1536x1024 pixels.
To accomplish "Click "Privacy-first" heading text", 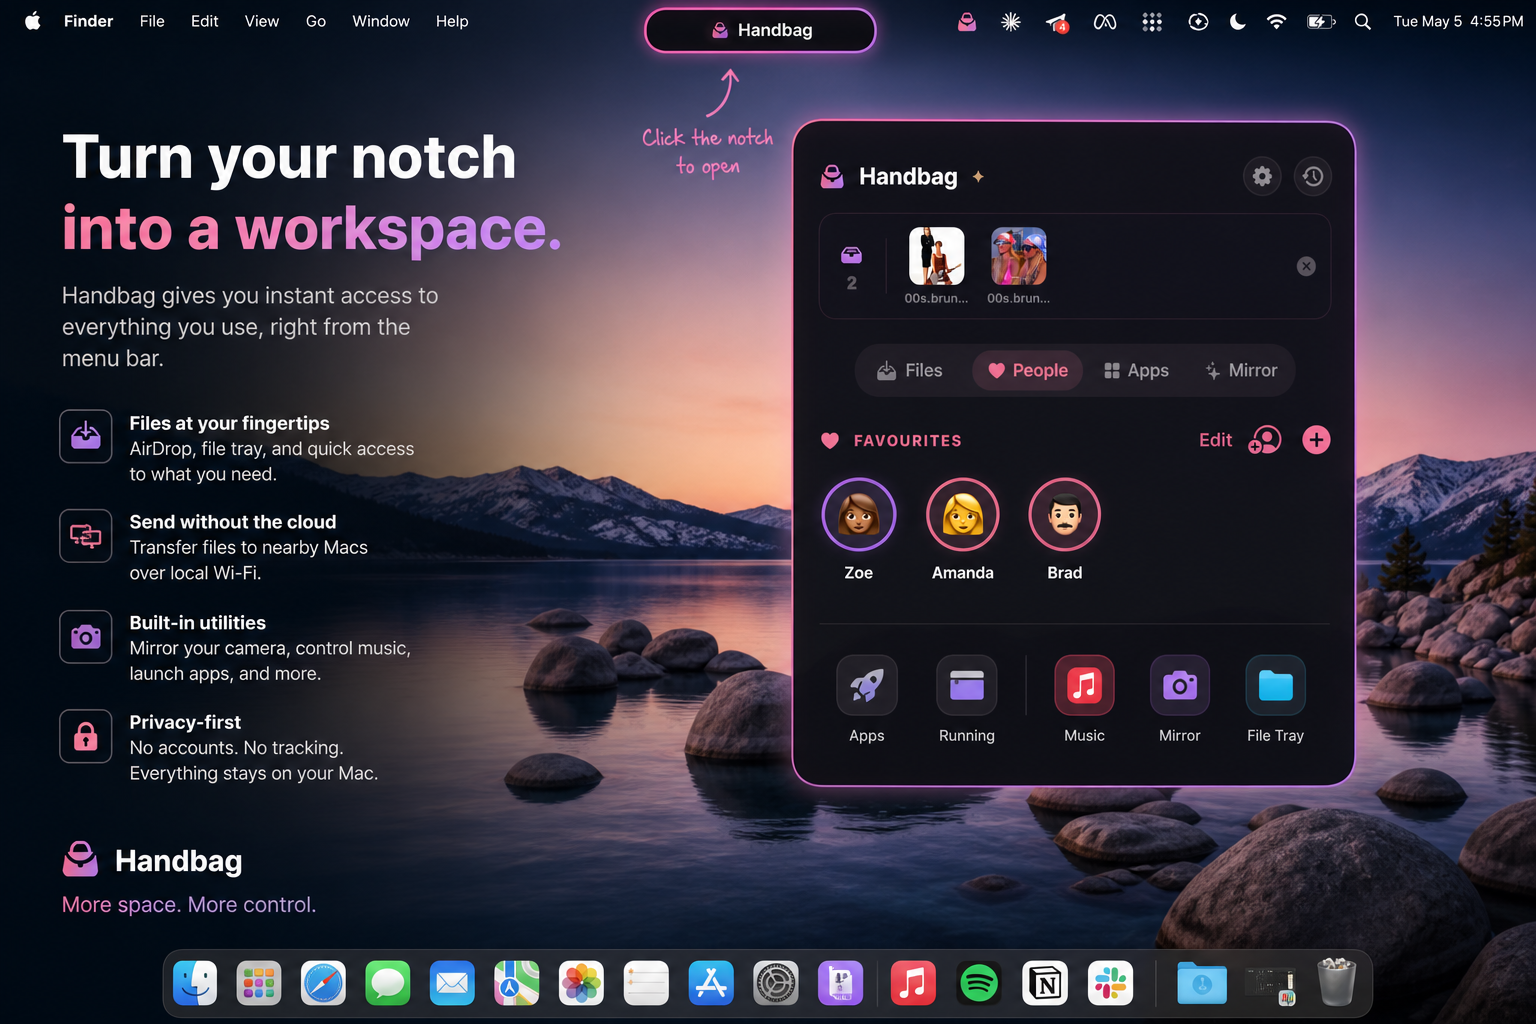I will tap(185, 722).
